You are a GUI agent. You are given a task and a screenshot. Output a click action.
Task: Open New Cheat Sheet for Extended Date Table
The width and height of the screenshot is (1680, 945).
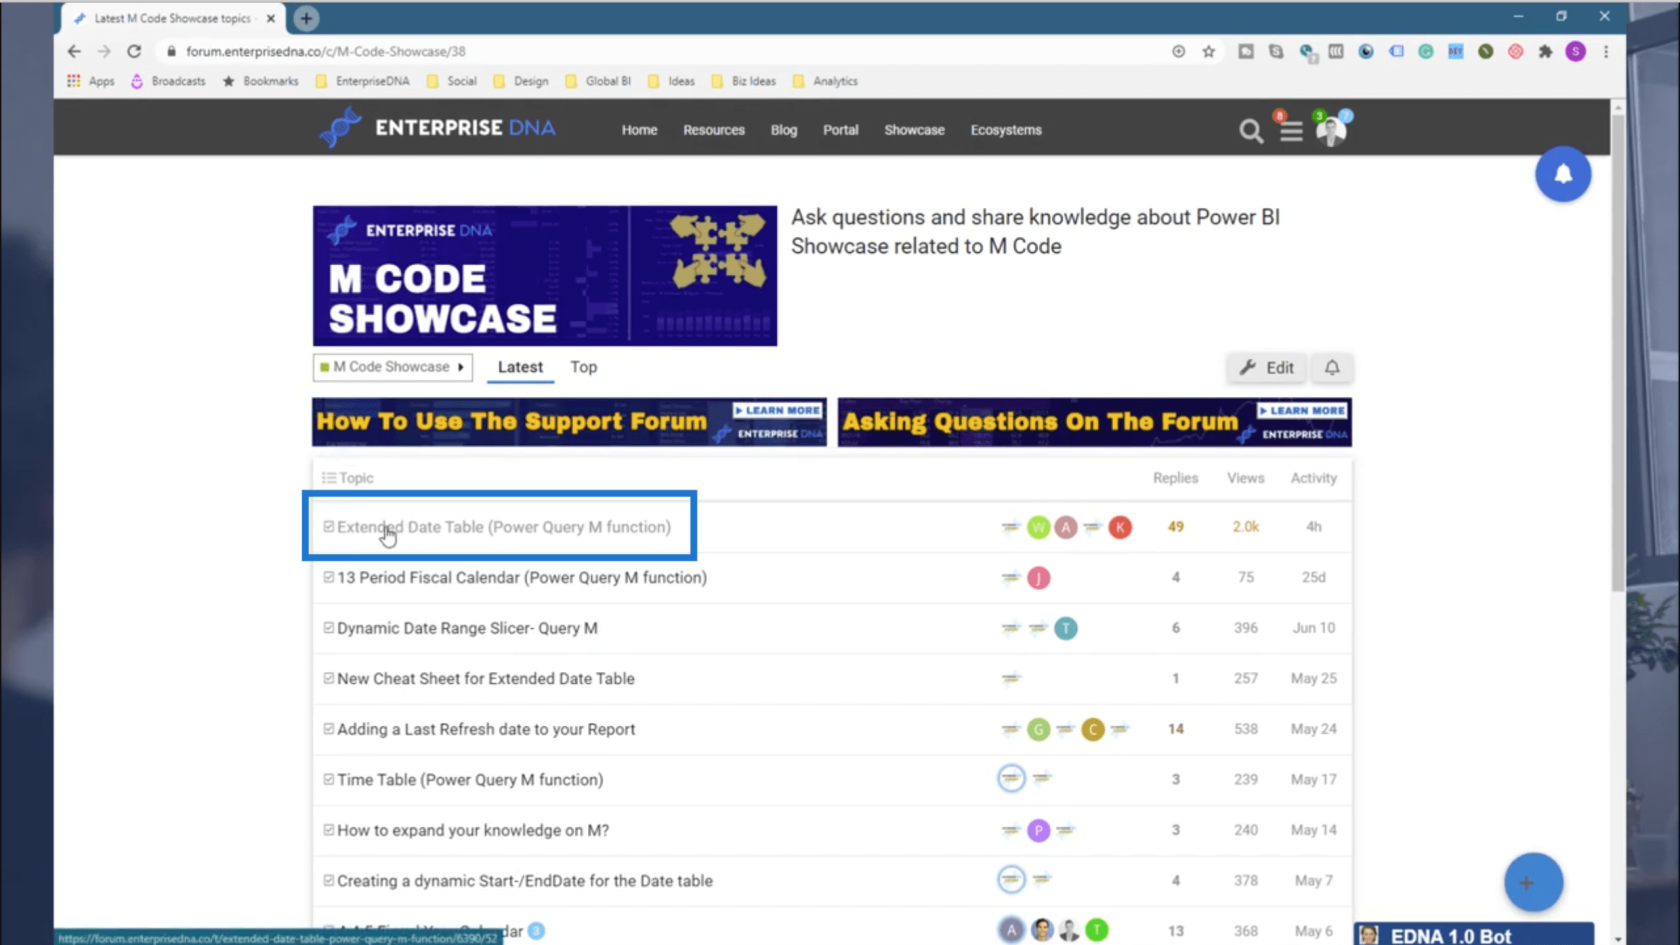click(486, 679)
